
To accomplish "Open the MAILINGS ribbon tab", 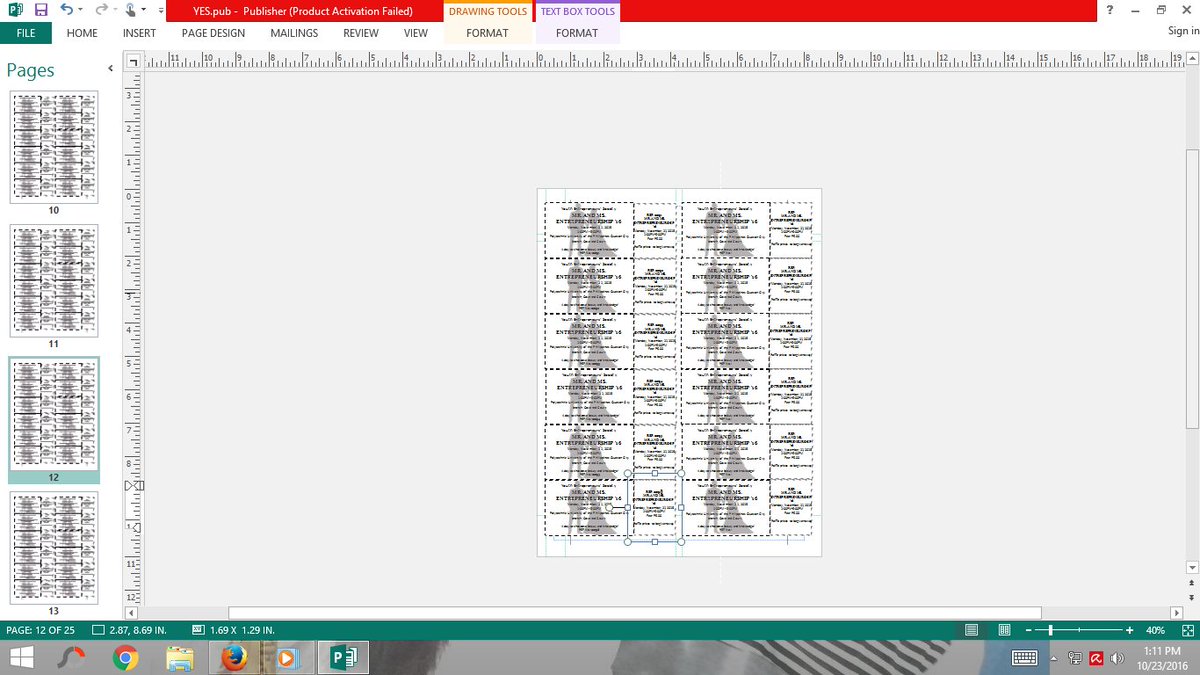I will [x=294, y=33].
